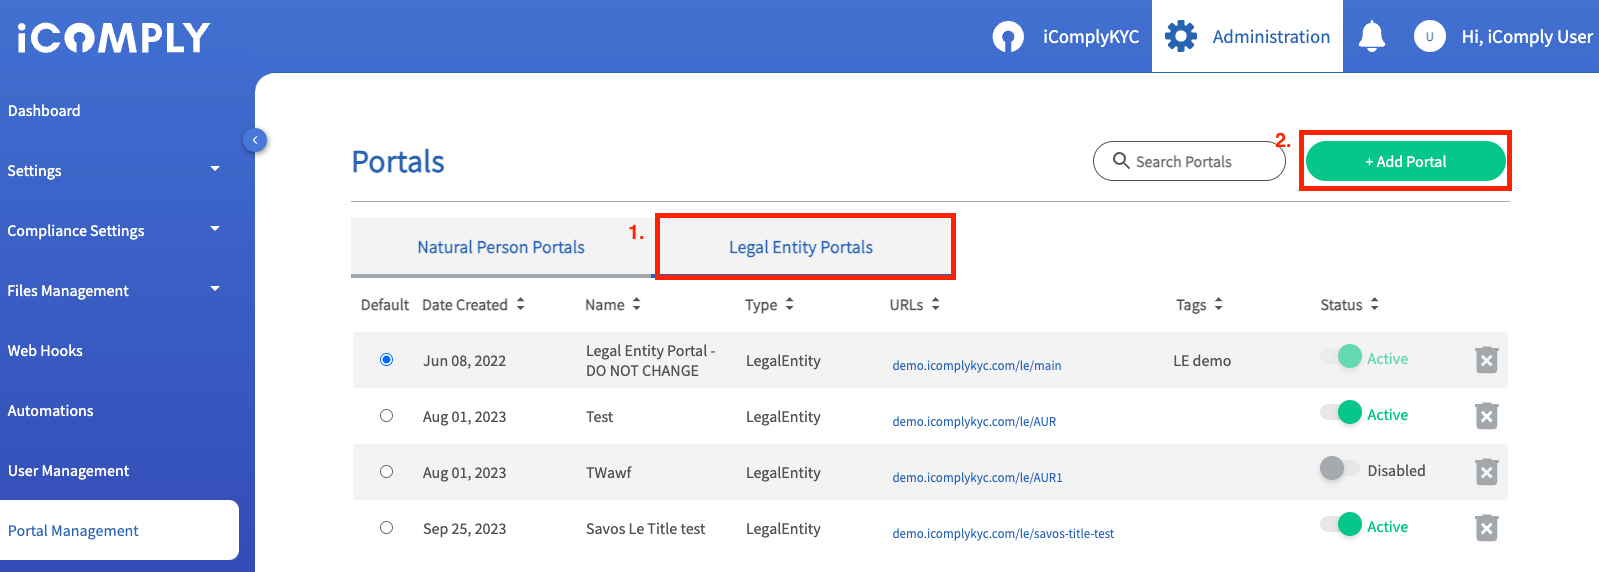Click the user avatar circle
The height and width of the screenshot is (572, 1599).
[1429, 37]
